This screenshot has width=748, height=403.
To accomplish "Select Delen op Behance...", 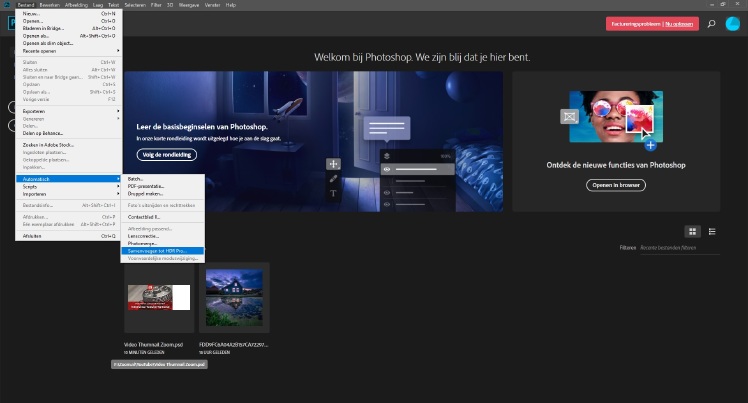I will click(69, 133).
